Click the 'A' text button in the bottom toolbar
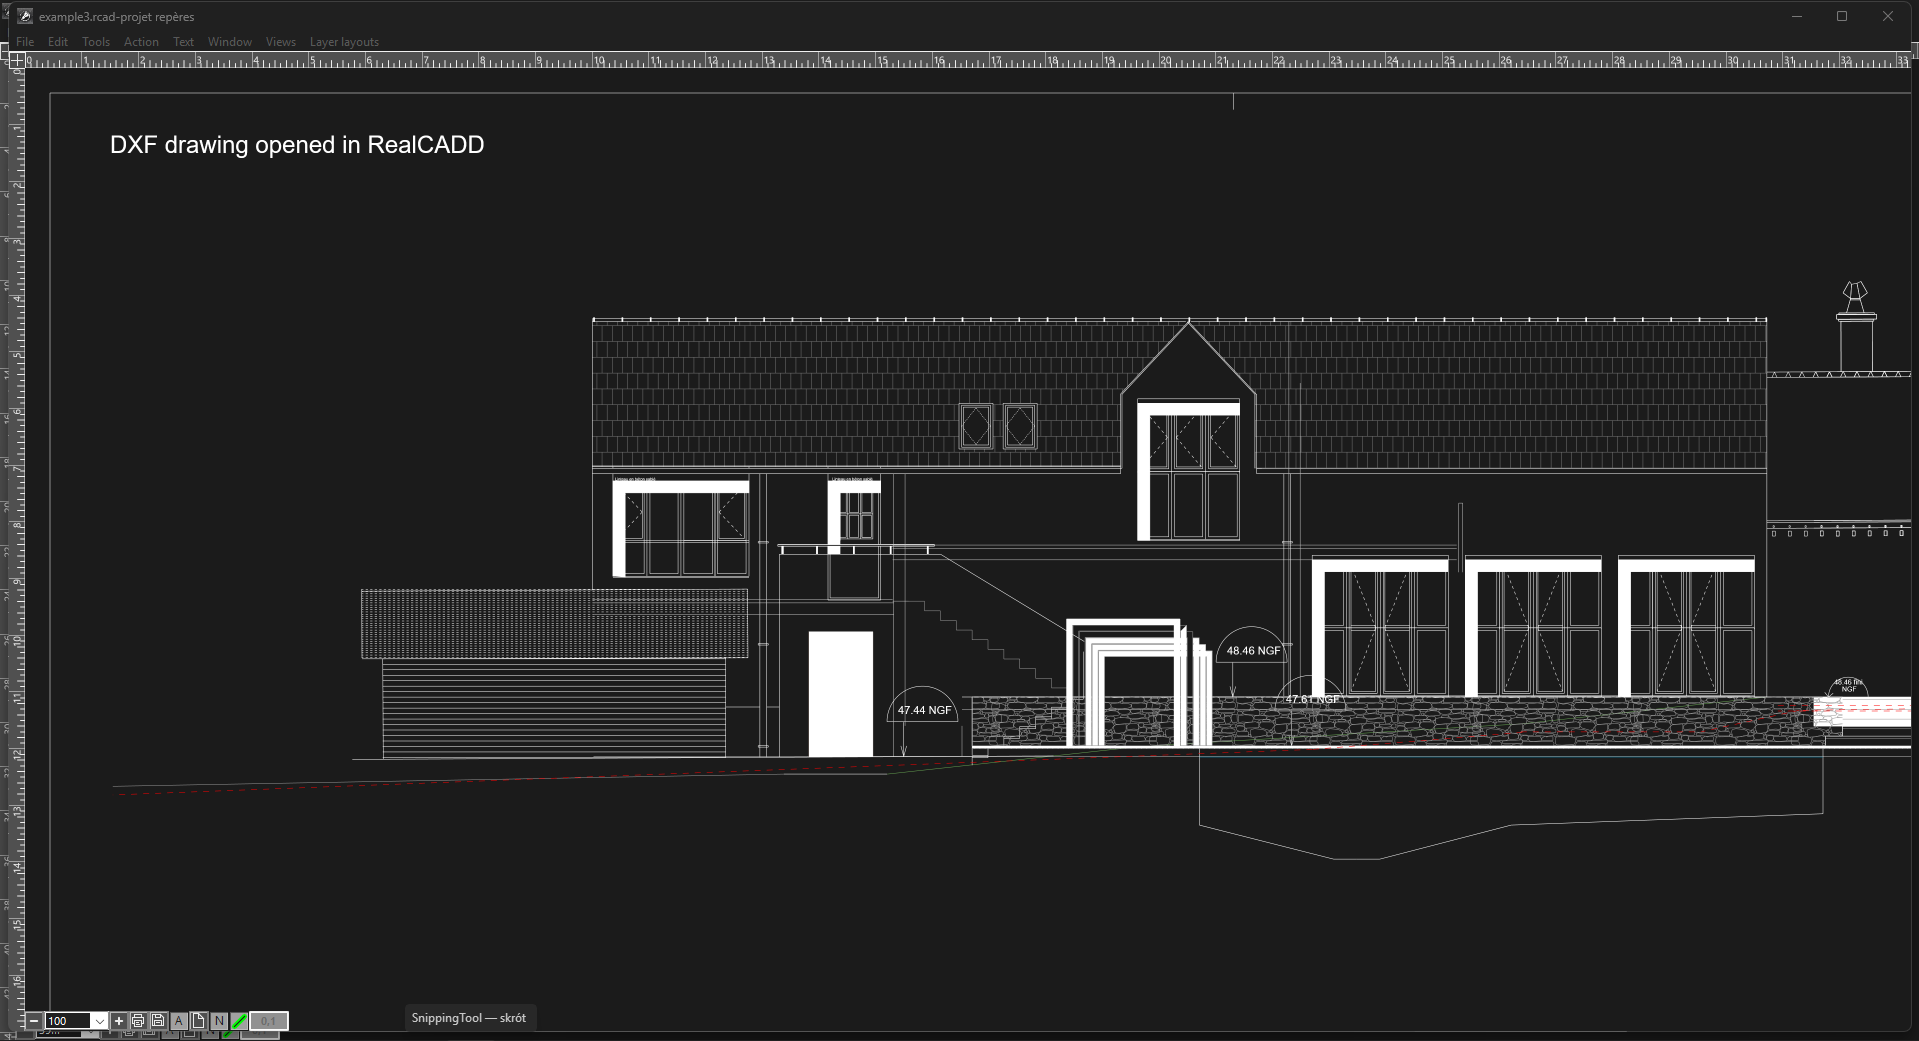This screenshot has height=1041, width=1919. tap(179, 1021)
